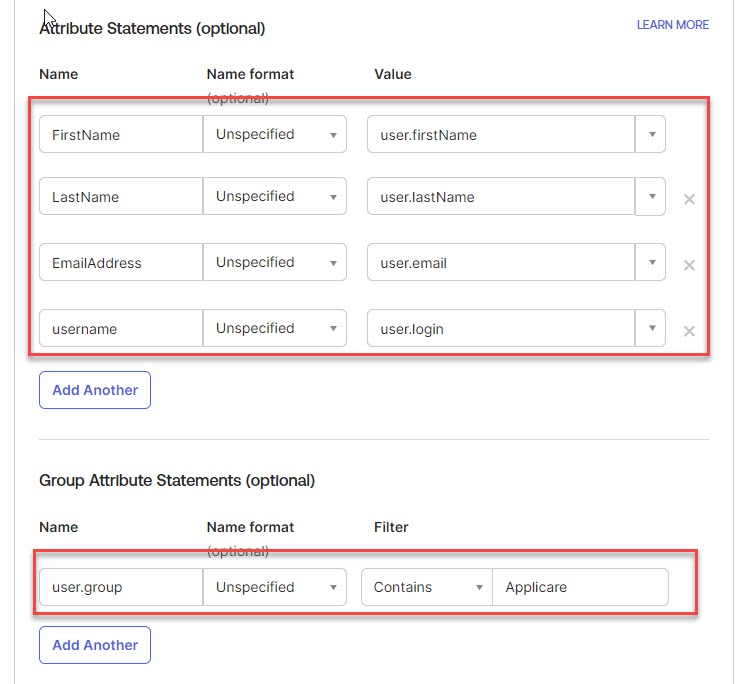Open Name format dropdown for FirstName
This screenshot has height=684, width=741.
point(275,134)
